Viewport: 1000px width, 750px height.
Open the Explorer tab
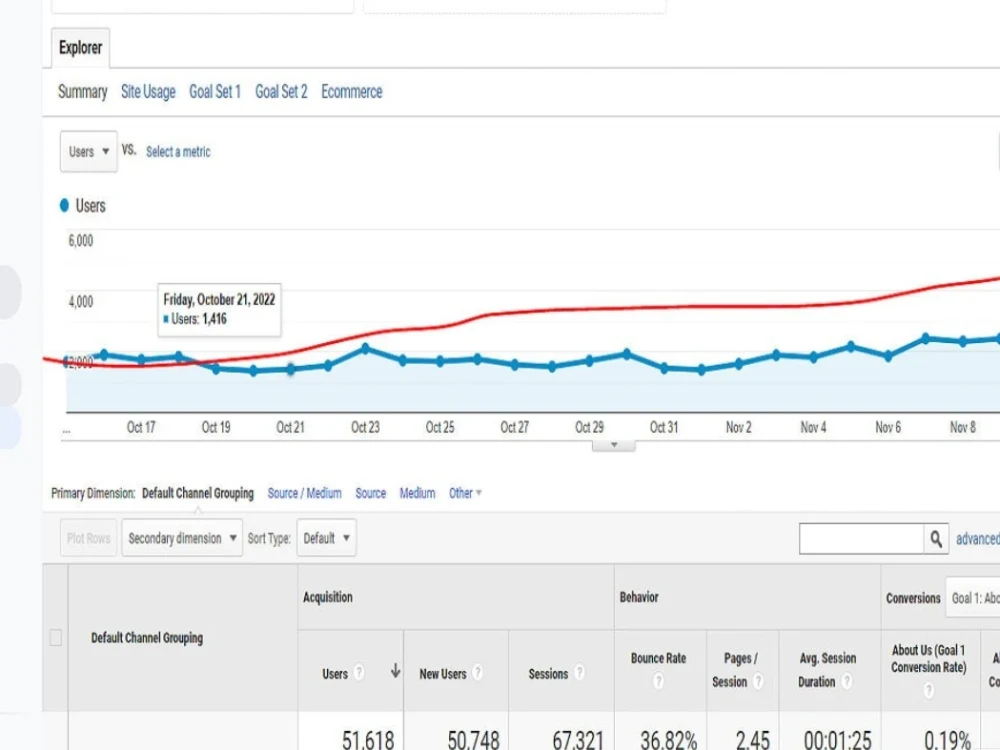point(80,48)
